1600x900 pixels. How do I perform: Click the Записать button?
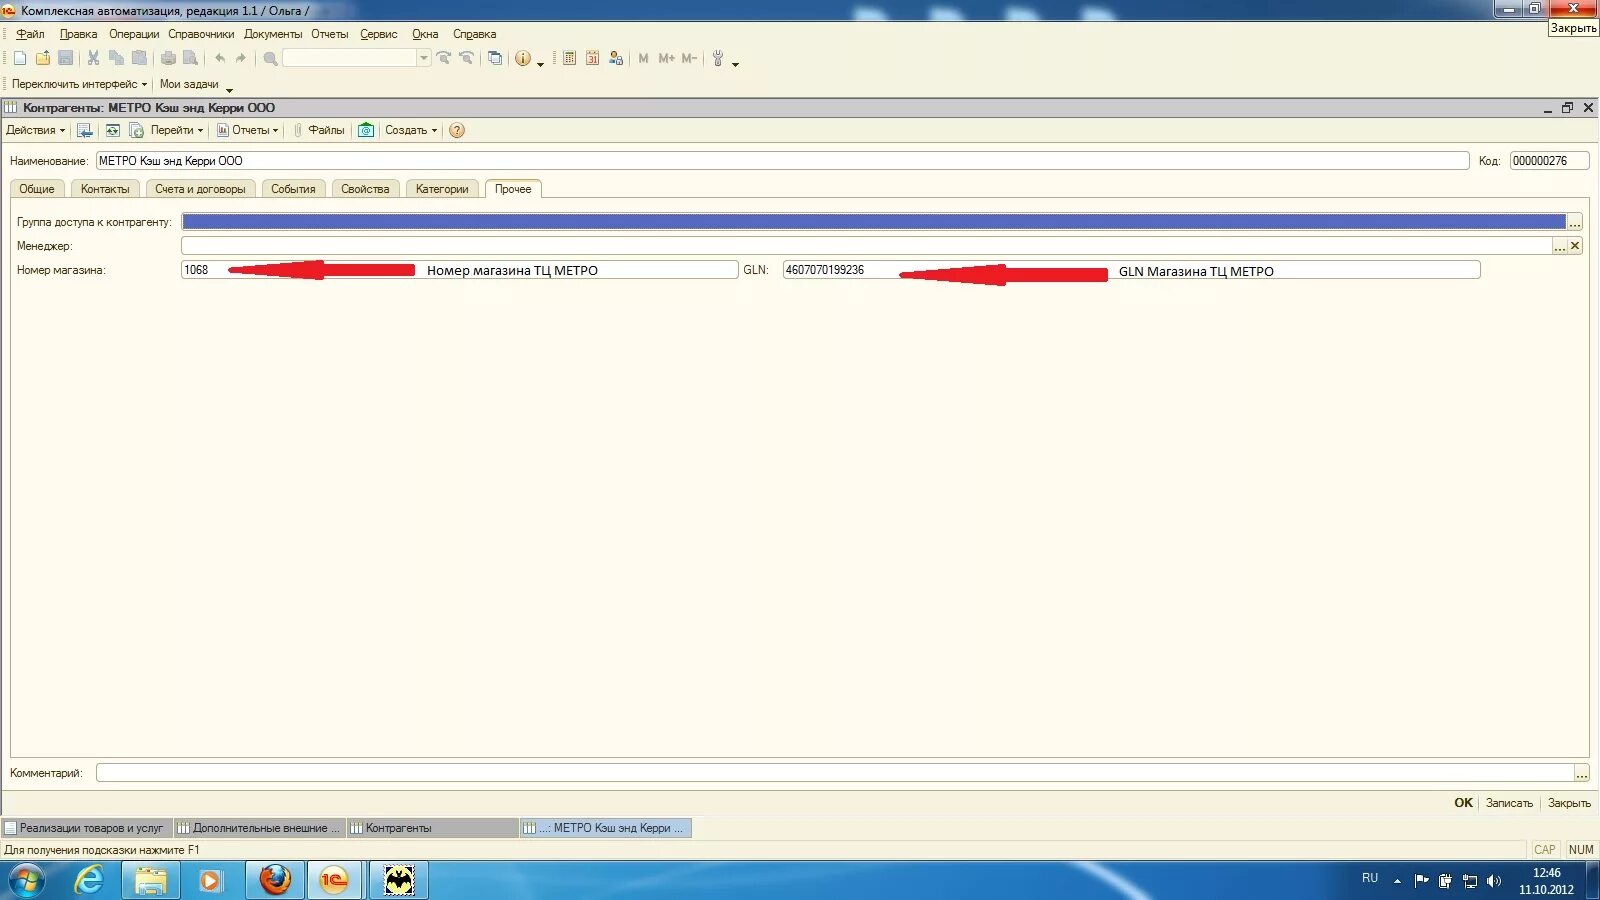[x=1509, y=803]
